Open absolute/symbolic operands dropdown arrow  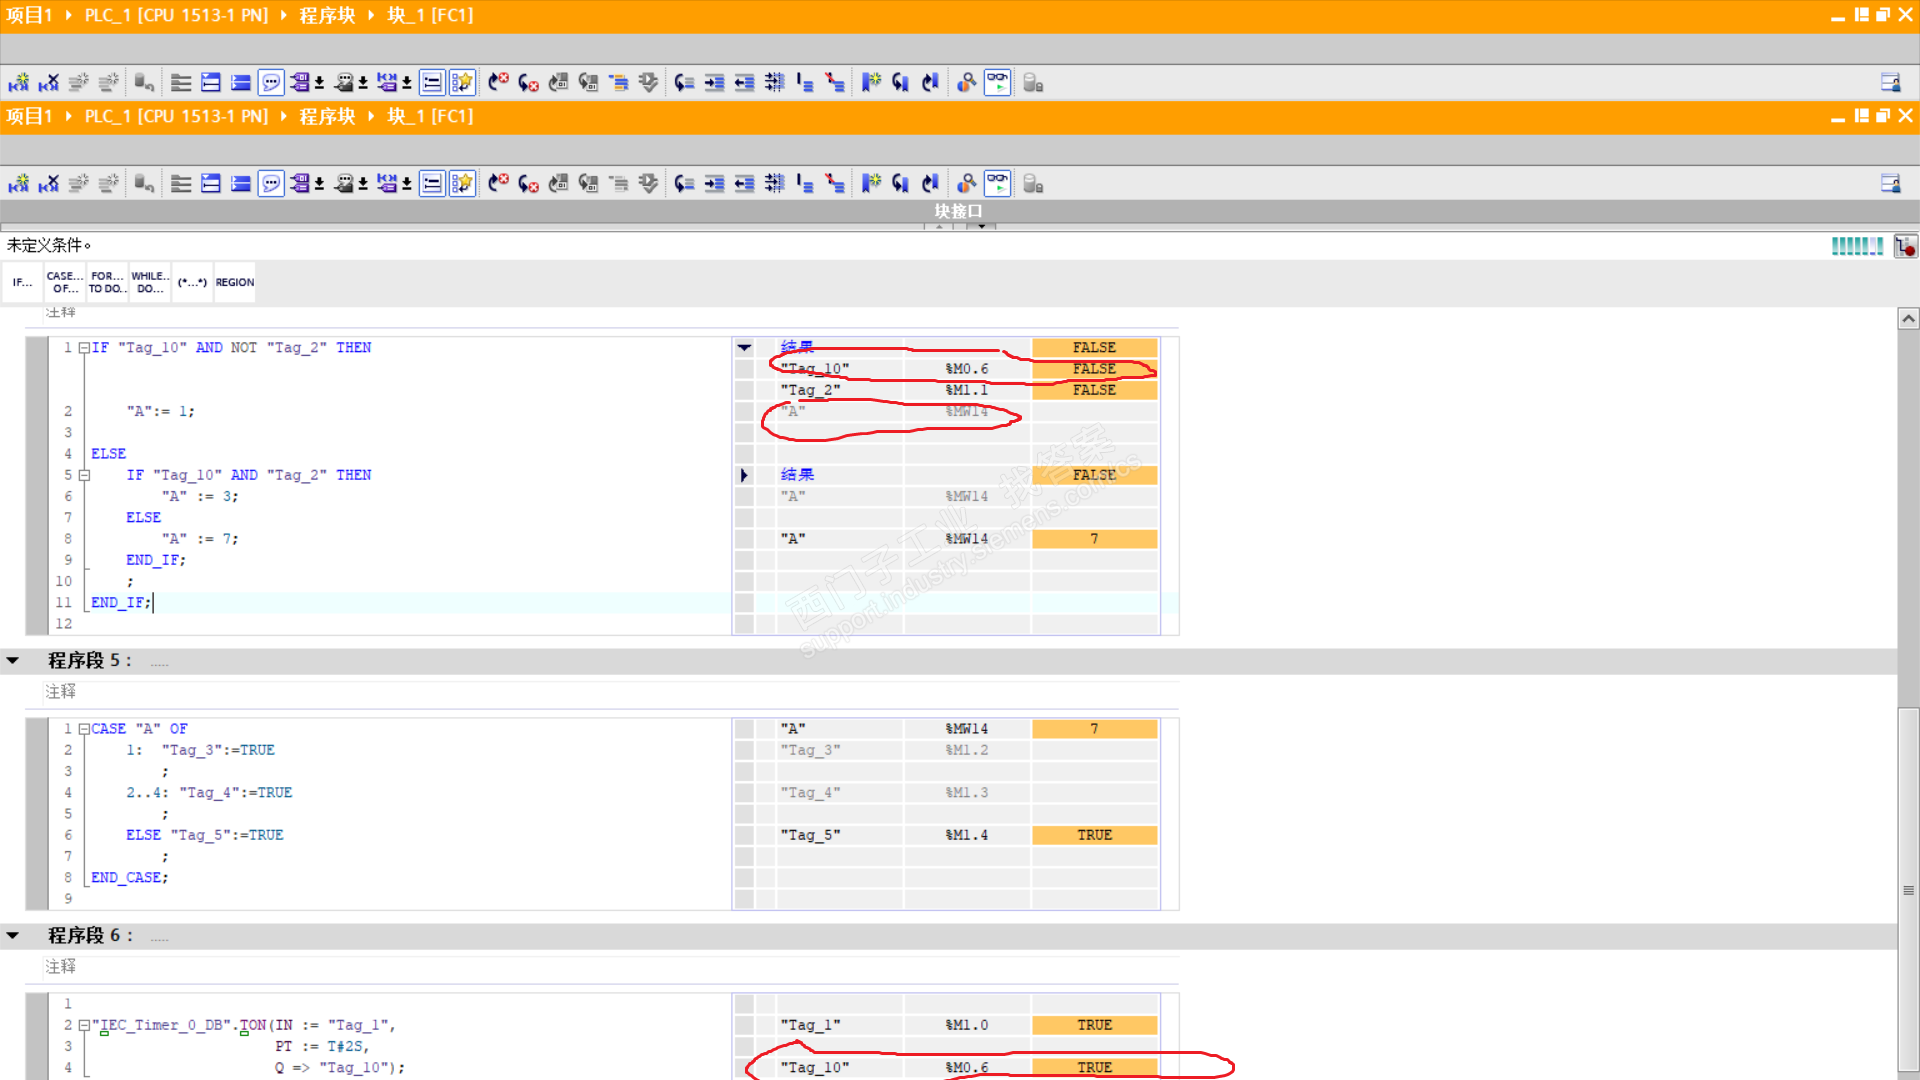320,184
